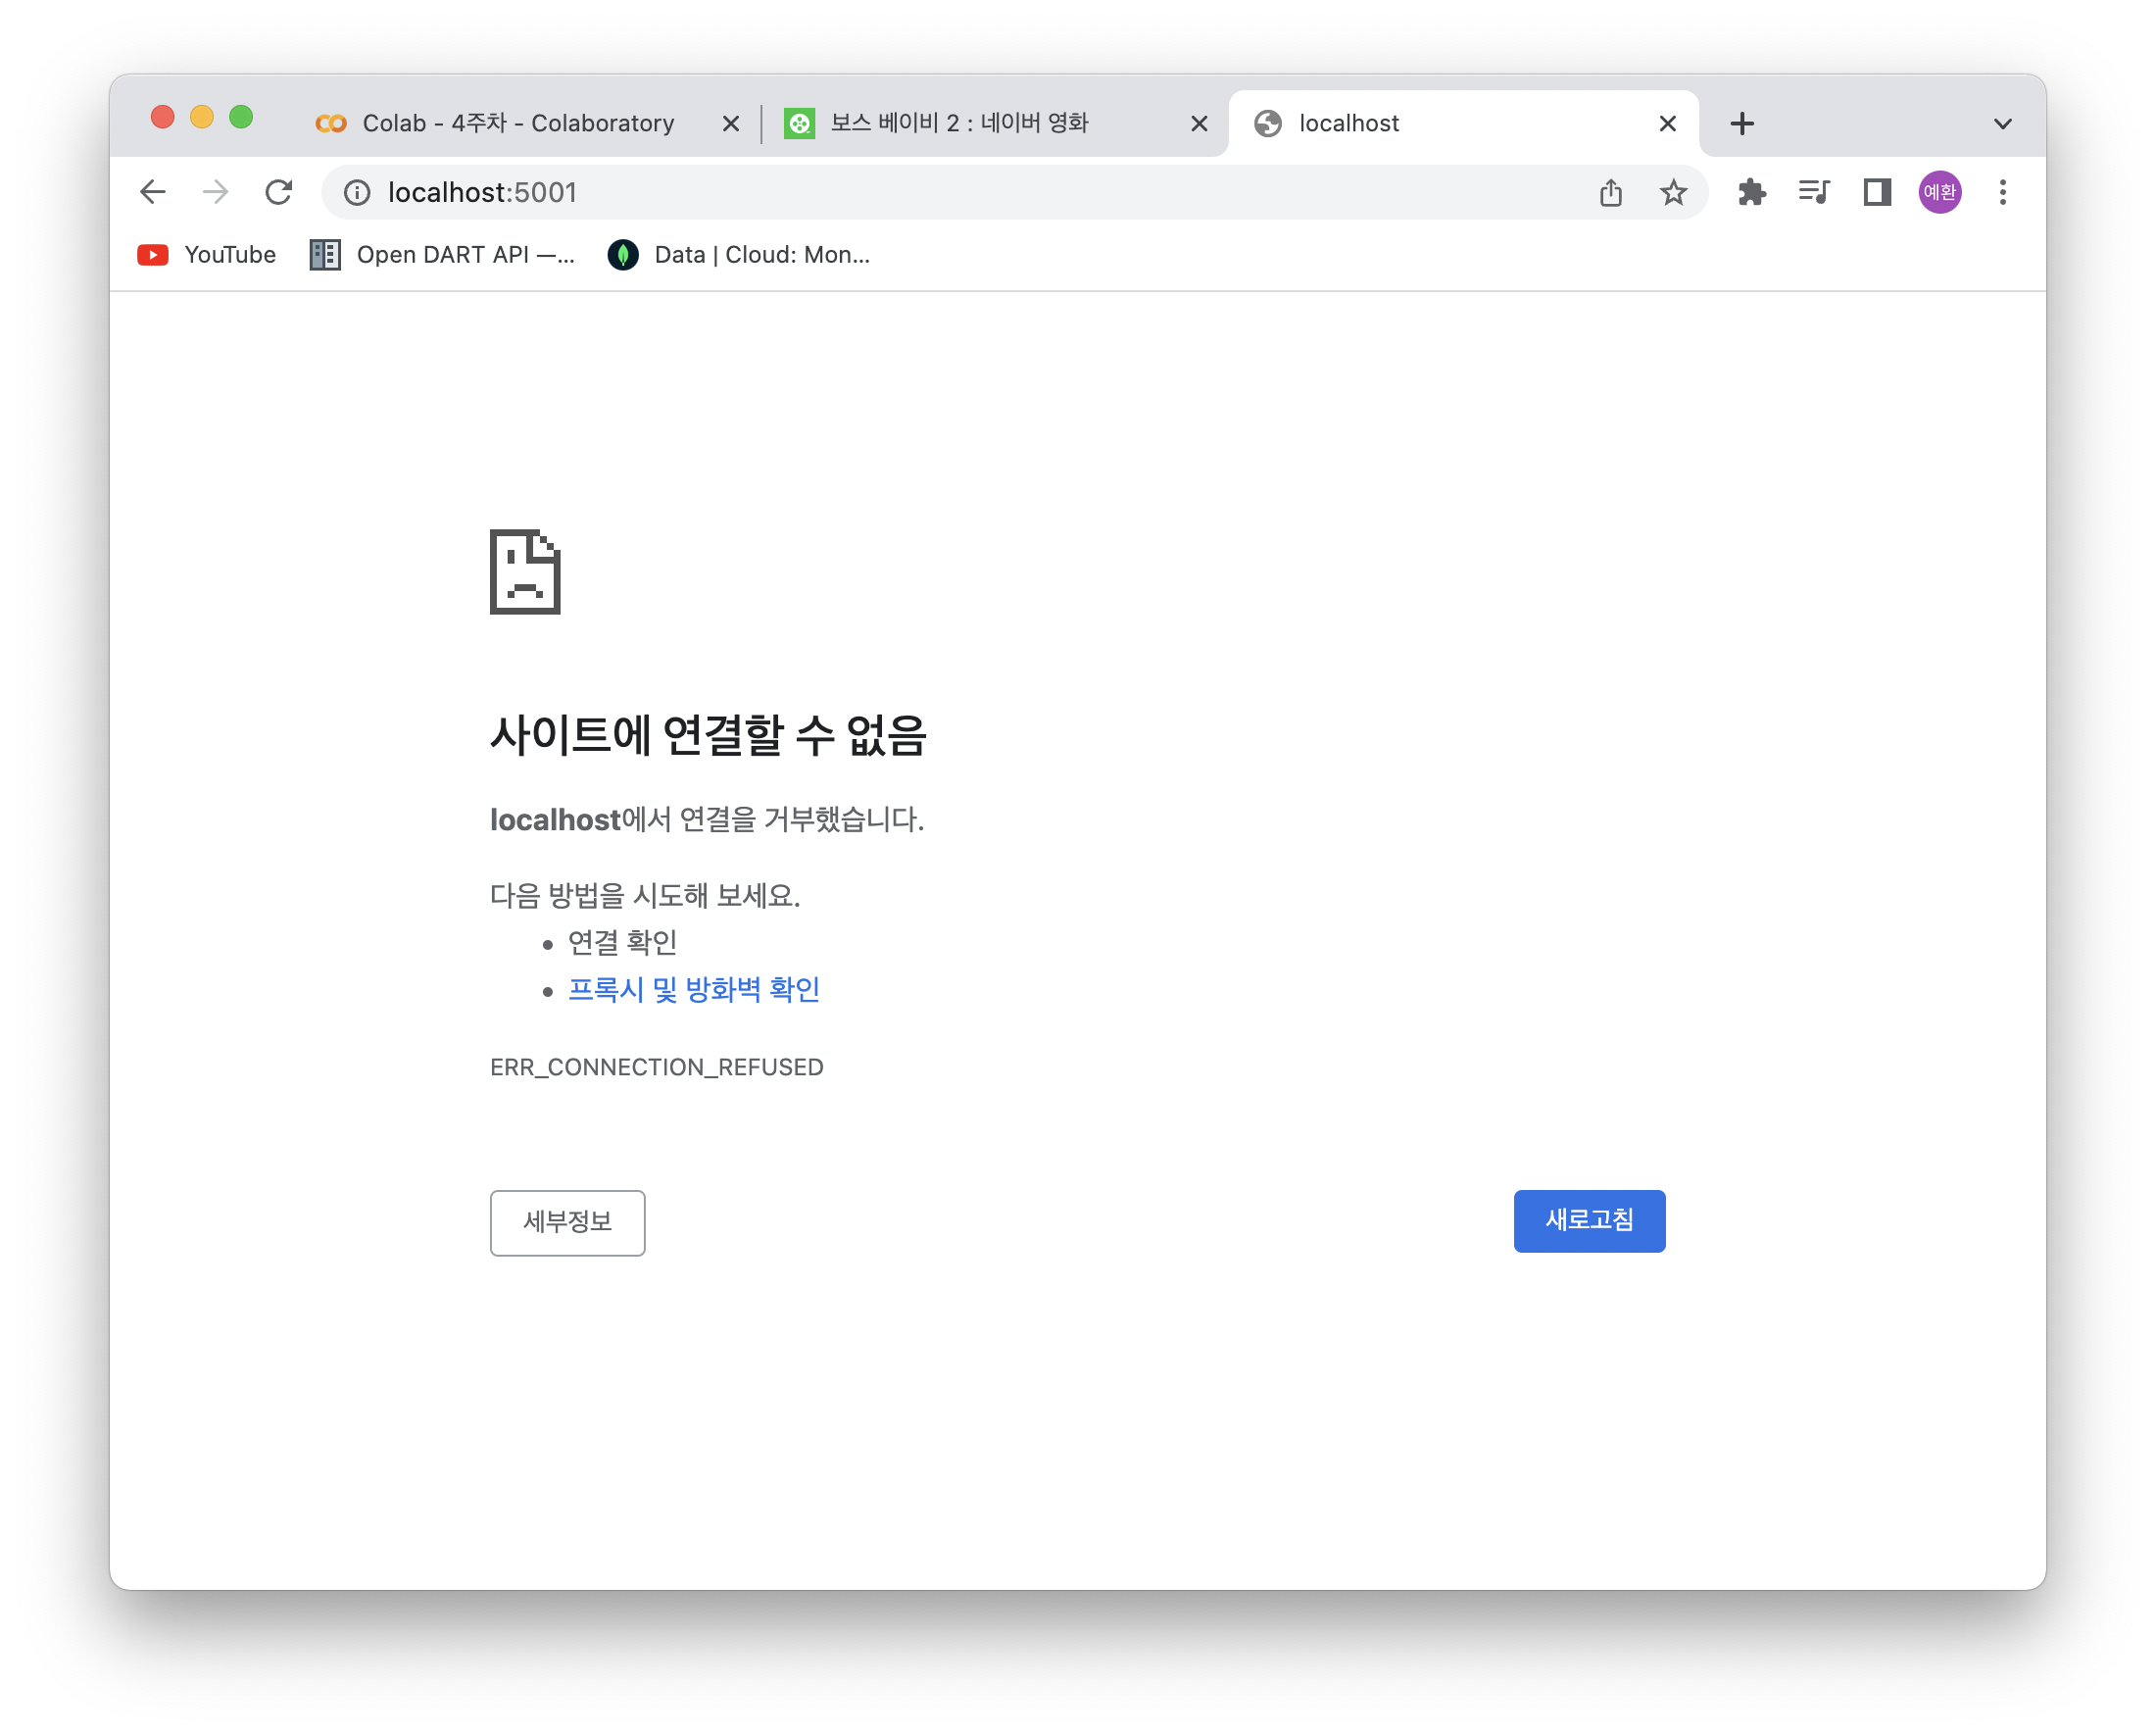Bookmark this tab with the star icon

click(x=1673, y=192)
